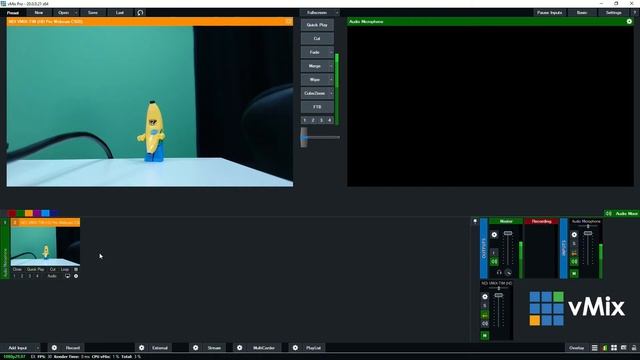Image resolution: width=640 pixels, height=360 pixels.
Task: Click the Record button
Action: point(73,348)
